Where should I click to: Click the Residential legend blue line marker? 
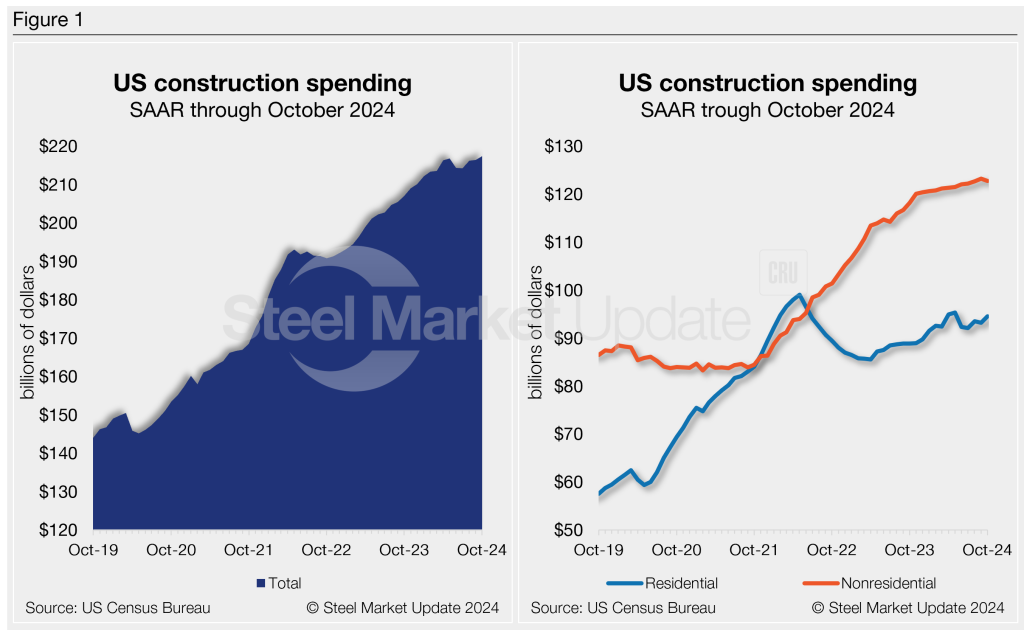[x=621, y=583]
